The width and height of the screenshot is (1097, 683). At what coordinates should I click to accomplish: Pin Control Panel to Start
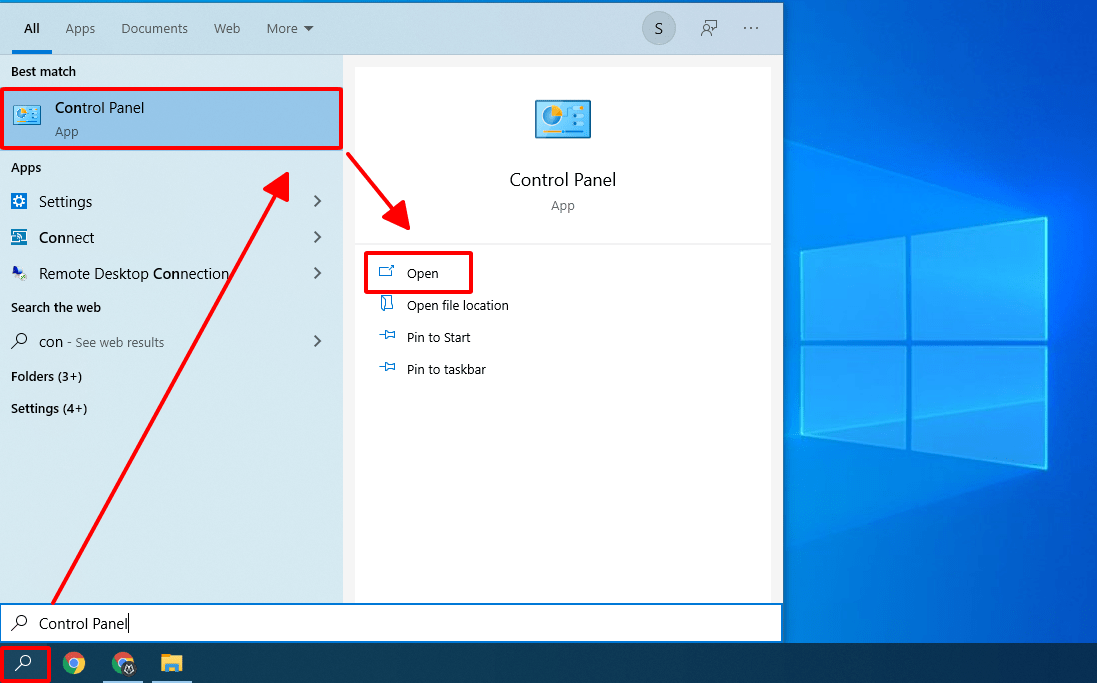pos(438,337)
